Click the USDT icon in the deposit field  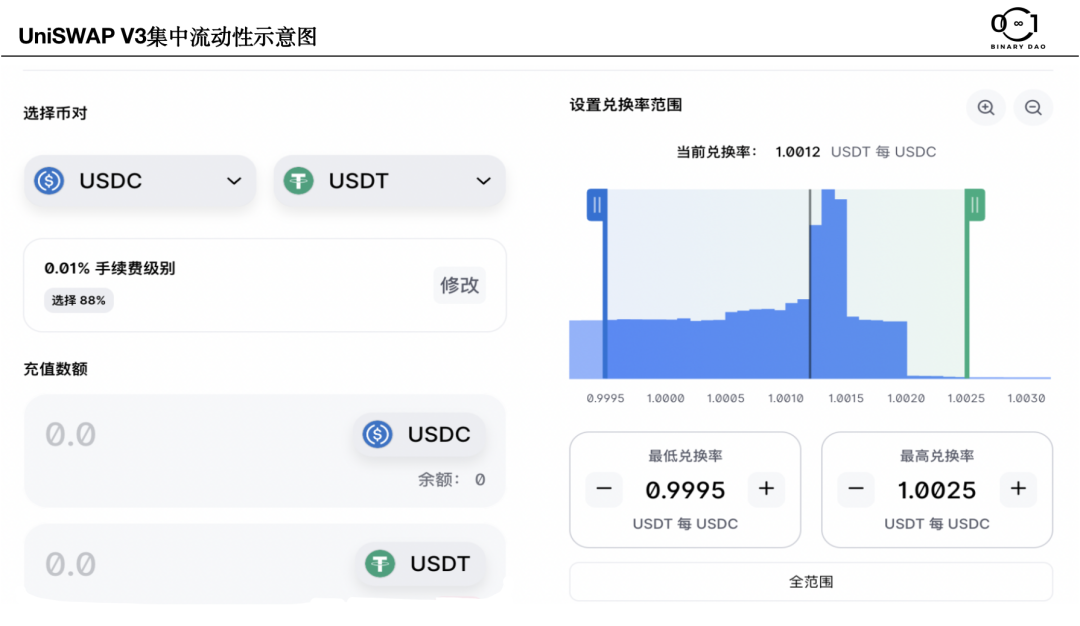(378, 563)
